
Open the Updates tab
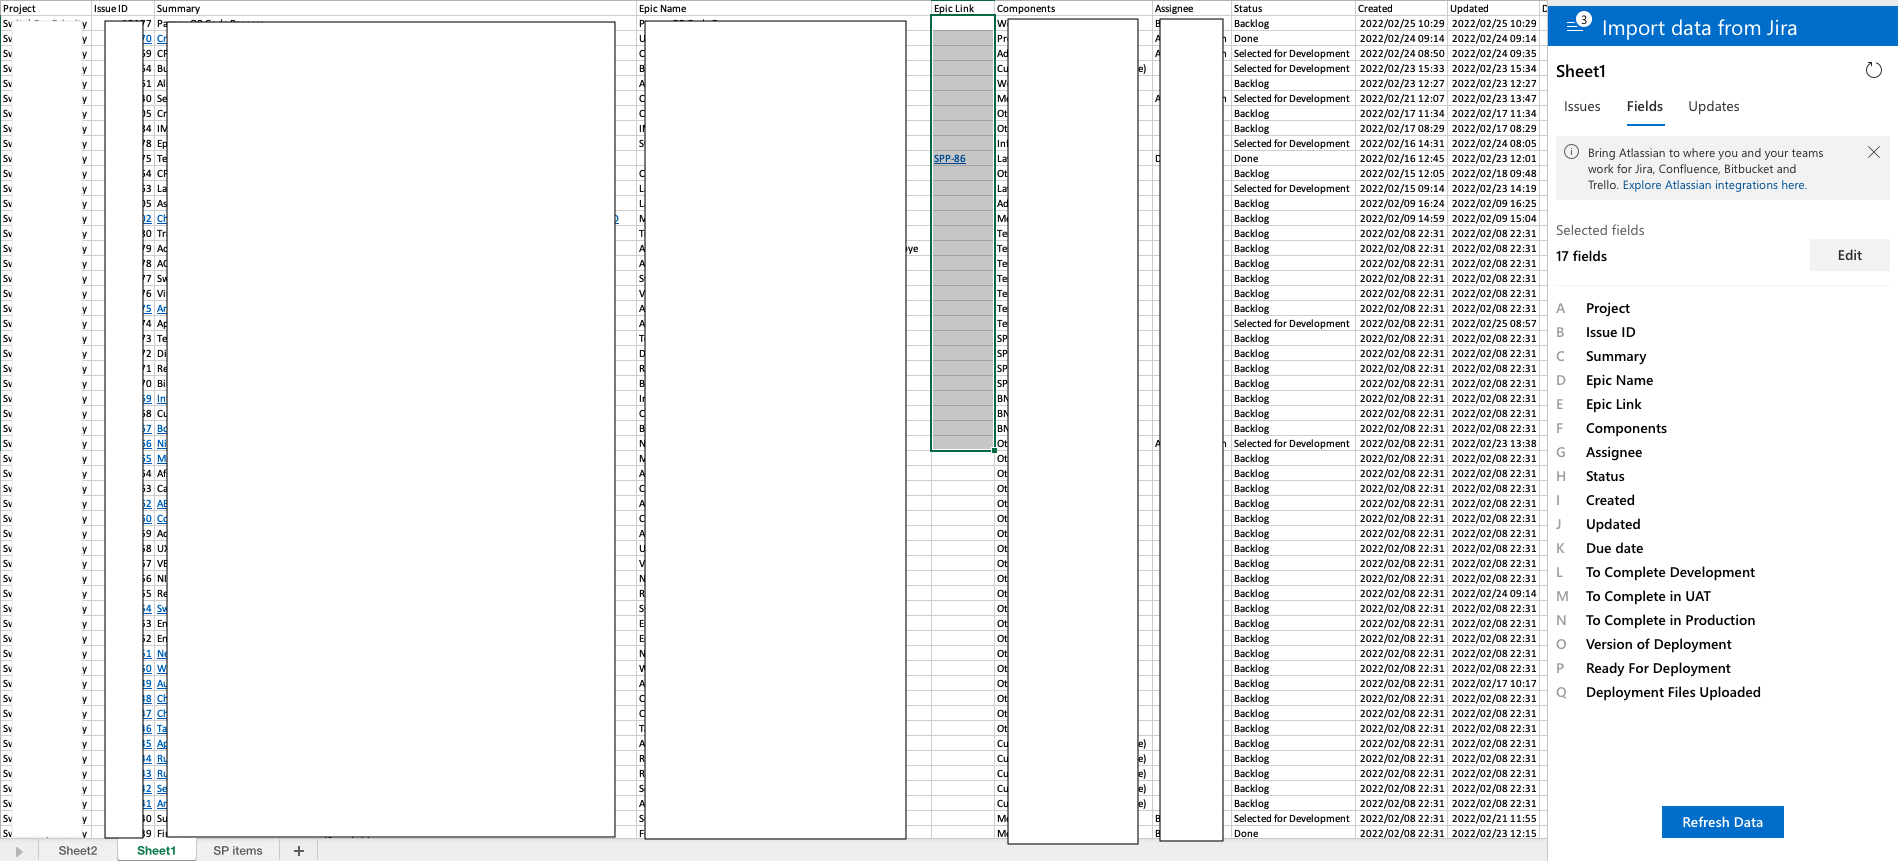pyautogui.click(x=1713, y=106)
